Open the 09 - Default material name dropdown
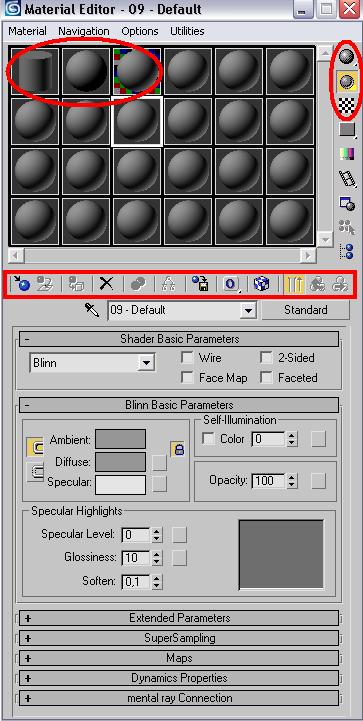The height and width of the screenshot is (721, 363). (248, 310)
